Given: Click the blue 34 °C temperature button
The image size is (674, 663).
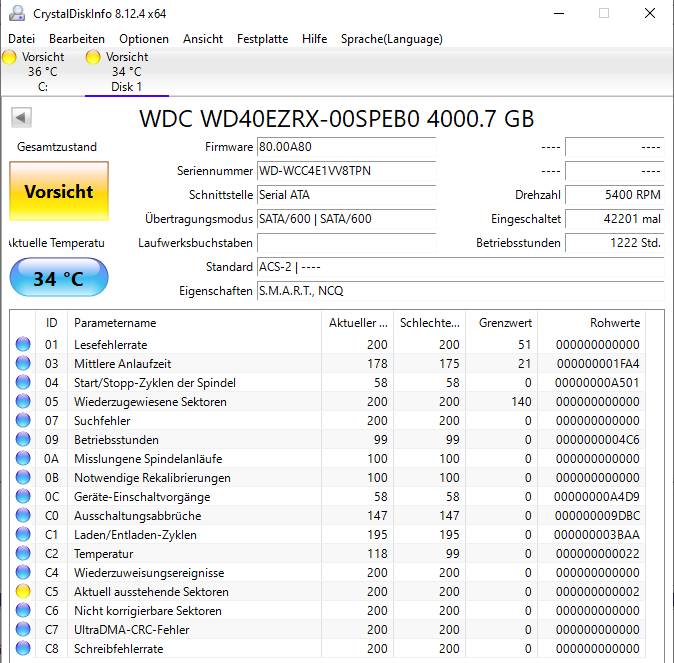Looking at the screenshot, I should tap(59, 277).
